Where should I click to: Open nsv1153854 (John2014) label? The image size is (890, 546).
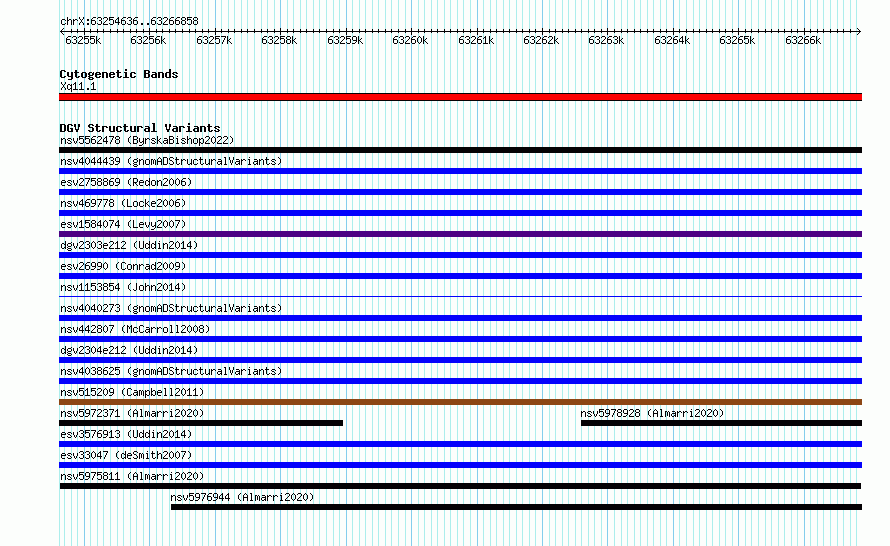tap(123, 287)
